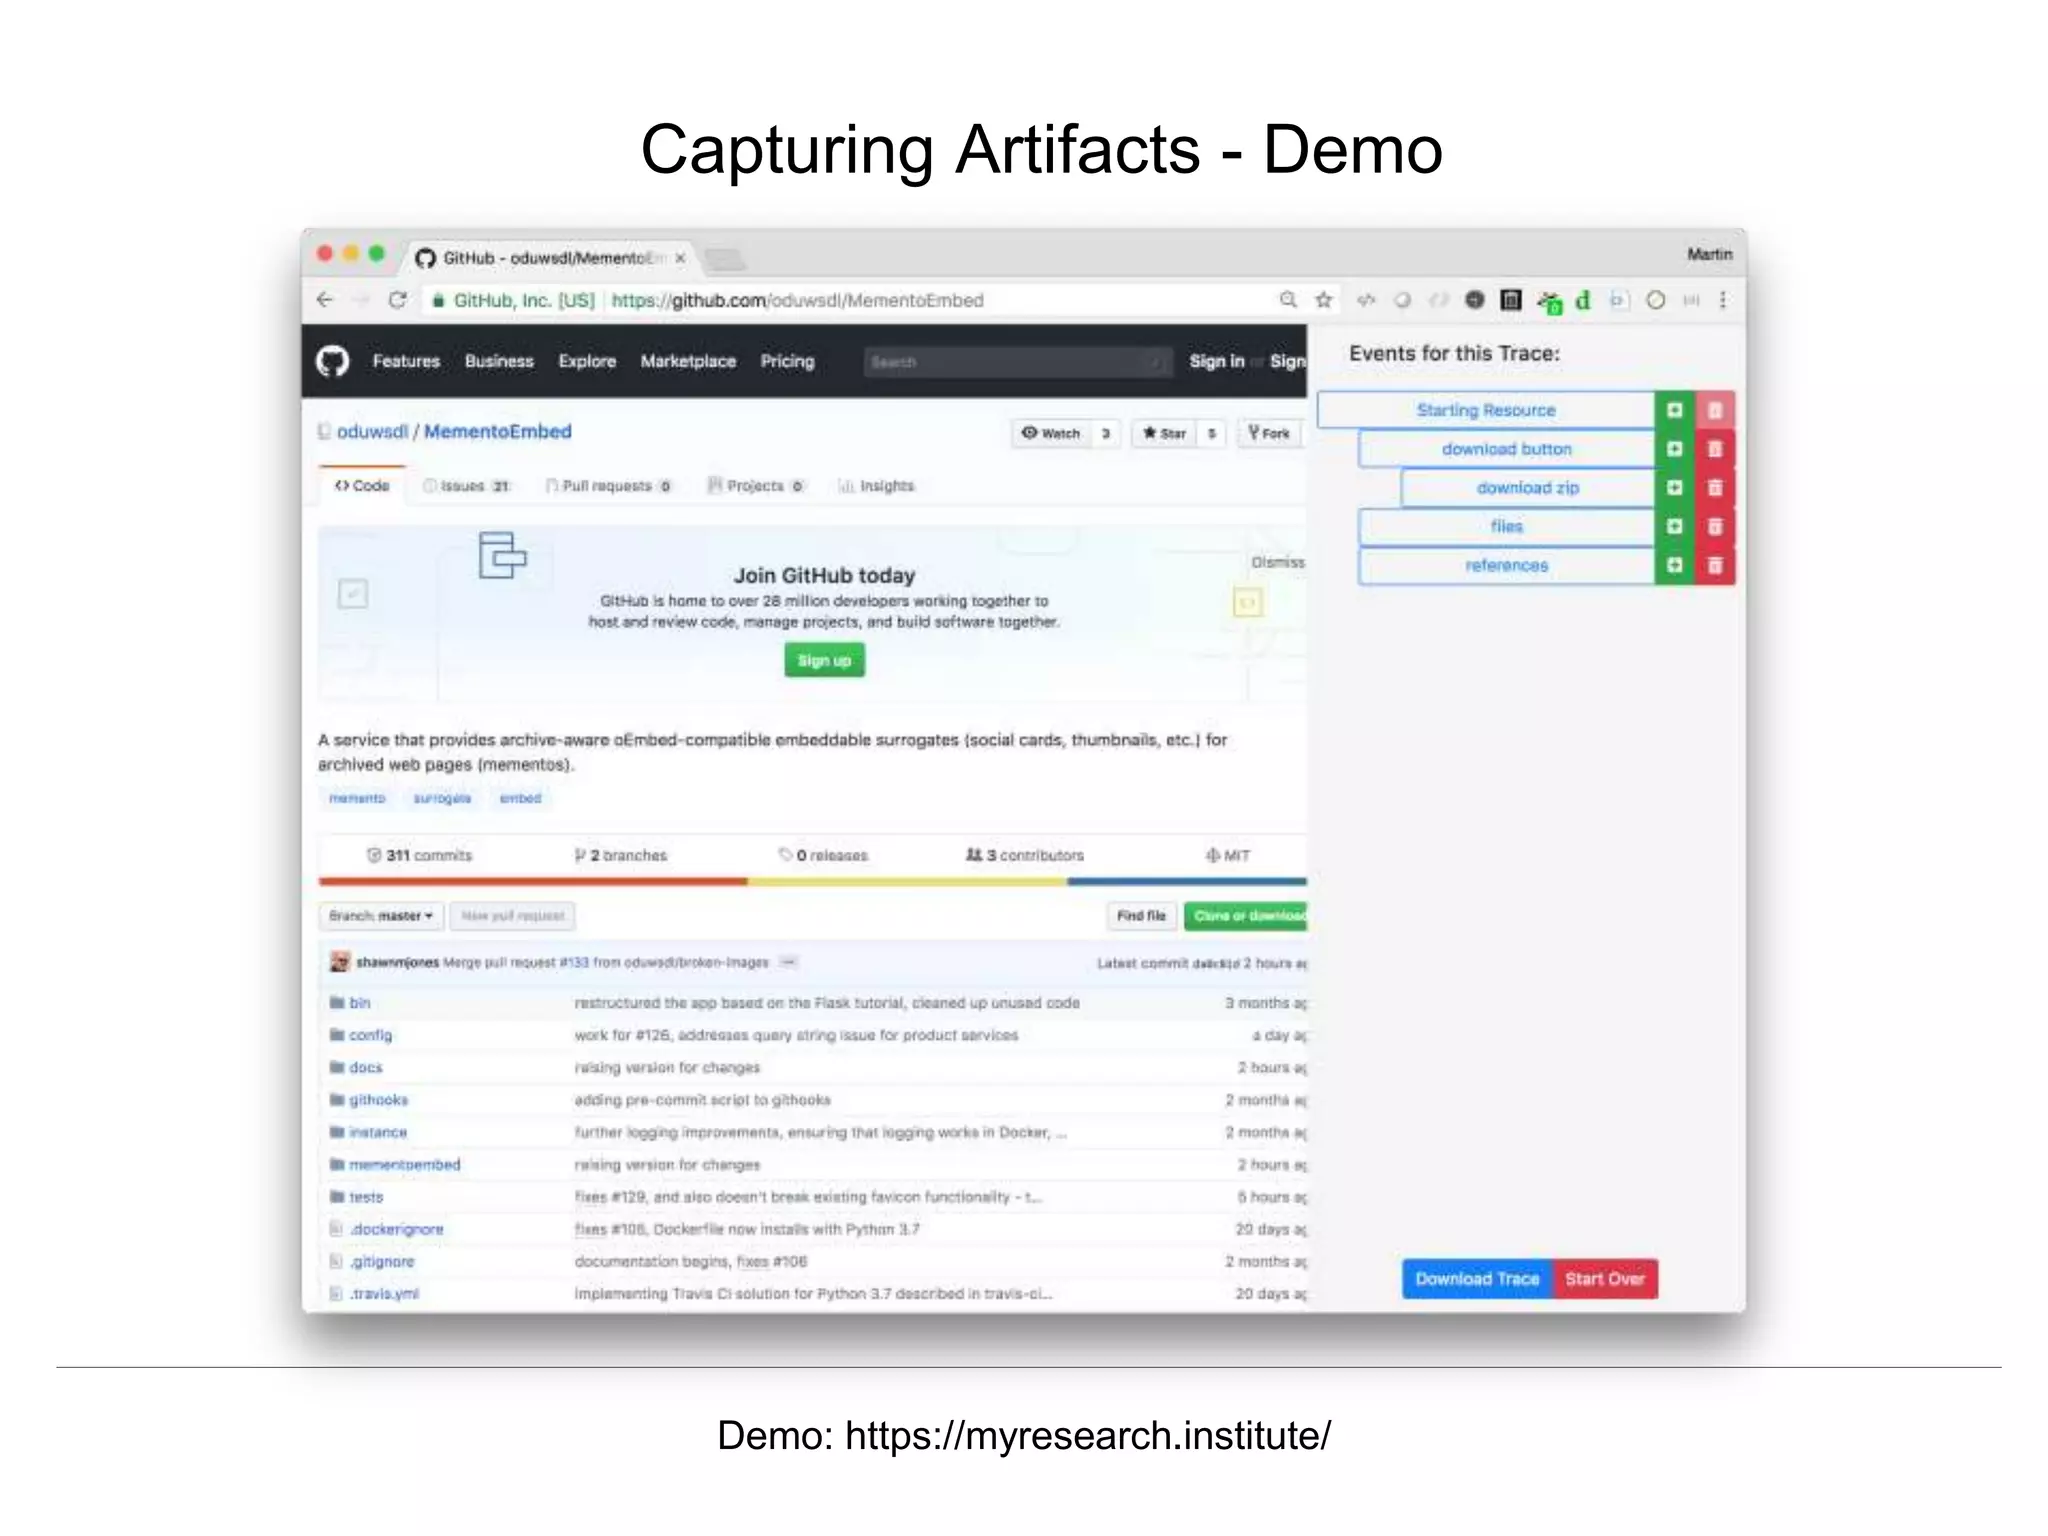Image resolution: width=2048 pixels, height=1536 pixels.
Task: Add event under Starting Resource
Action: (x=1675, y=410)
